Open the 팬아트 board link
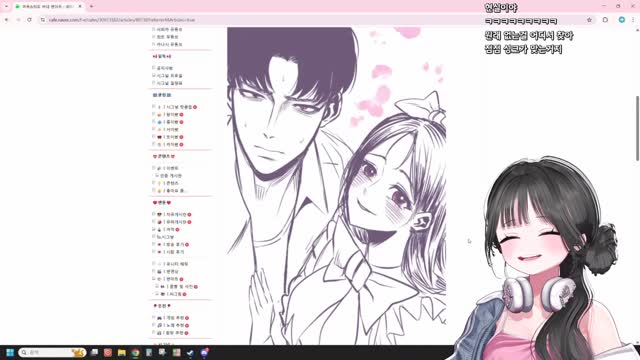The image size is (640, 360). [x=171, y=279]
